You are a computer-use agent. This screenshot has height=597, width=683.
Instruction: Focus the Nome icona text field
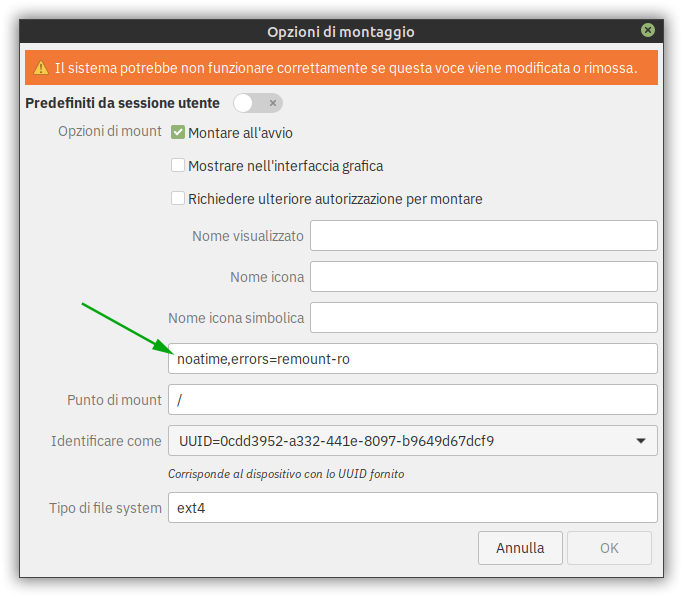click(x=484, y=277)
